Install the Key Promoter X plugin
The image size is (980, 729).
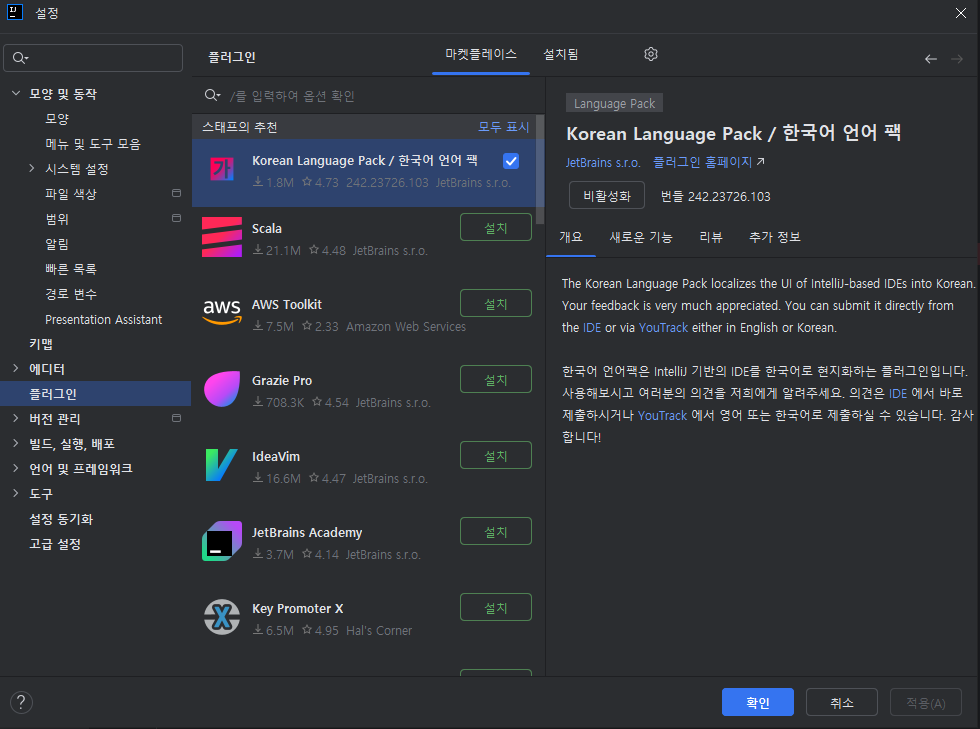tap(496, 607)
